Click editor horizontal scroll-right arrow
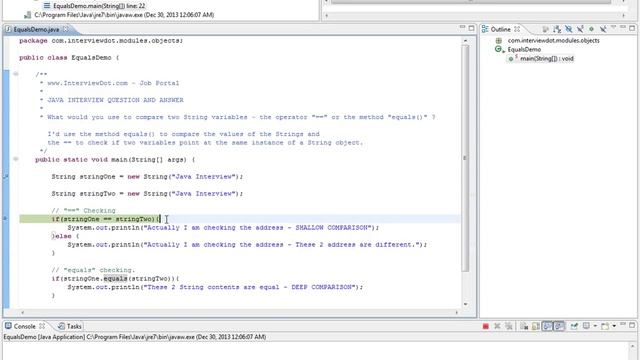 [456, 313]
